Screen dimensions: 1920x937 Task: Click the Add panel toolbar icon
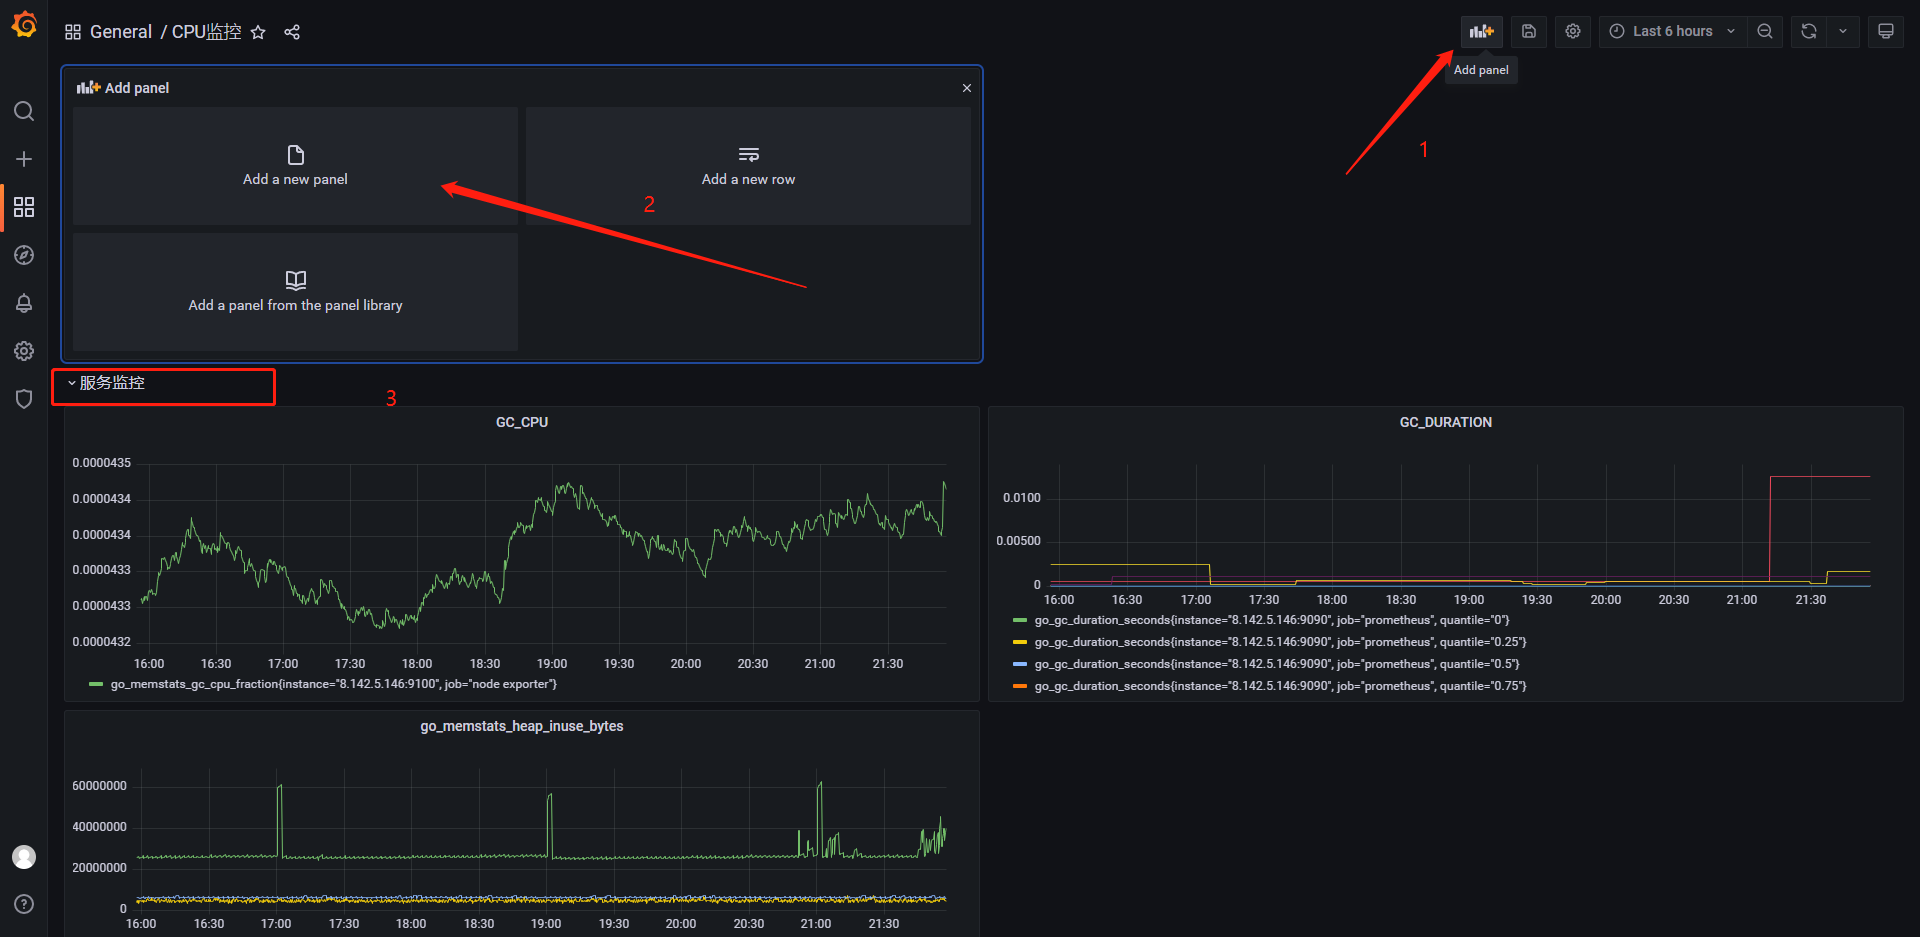[1481, 31]
